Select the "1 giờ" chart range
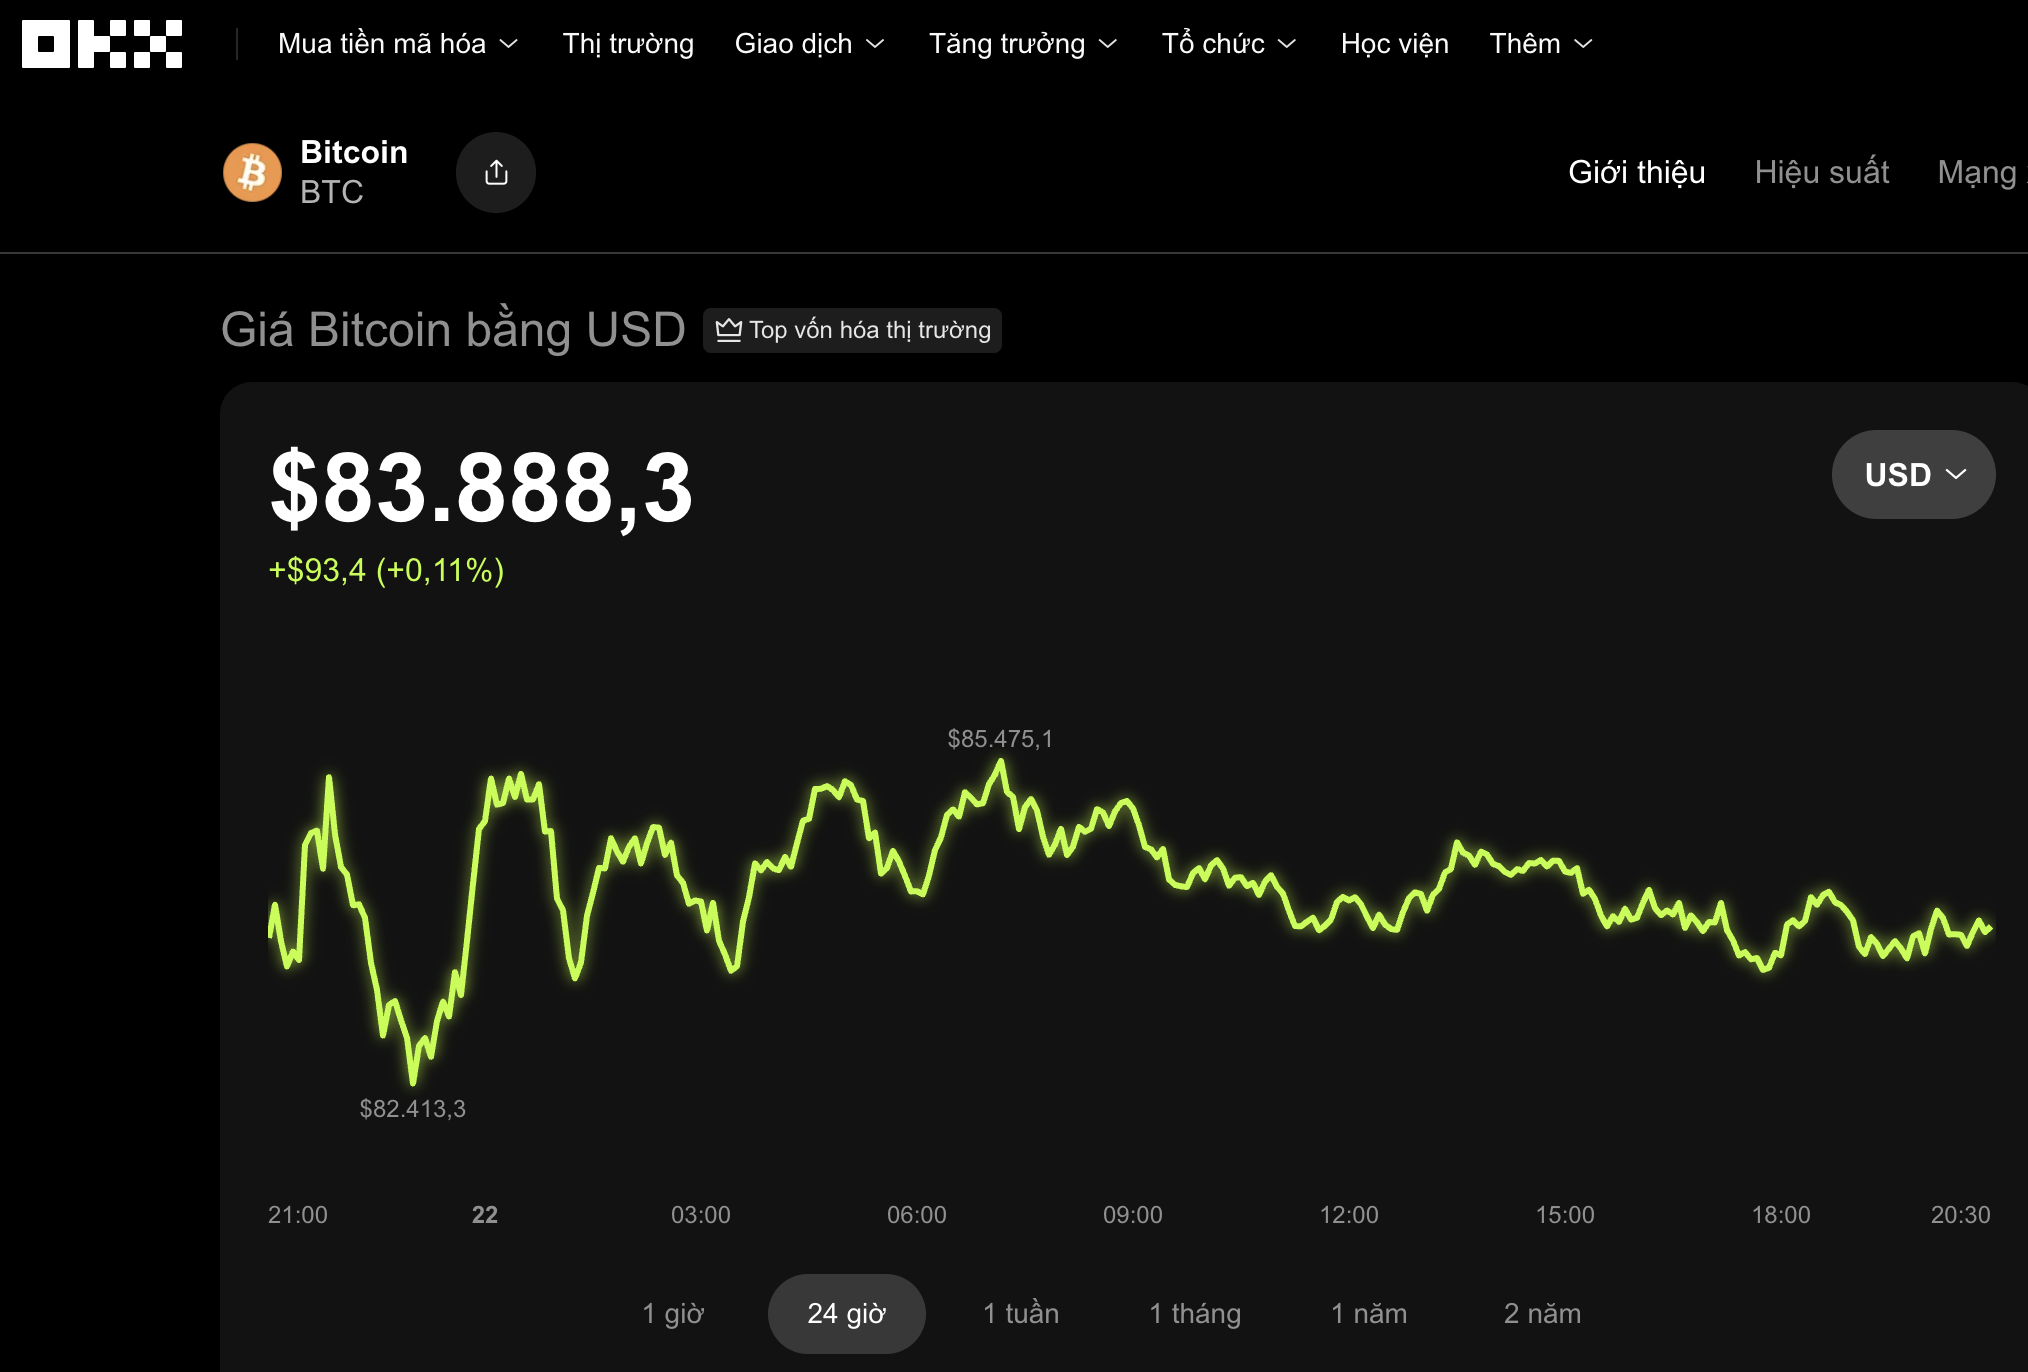 coord(673,1313)
